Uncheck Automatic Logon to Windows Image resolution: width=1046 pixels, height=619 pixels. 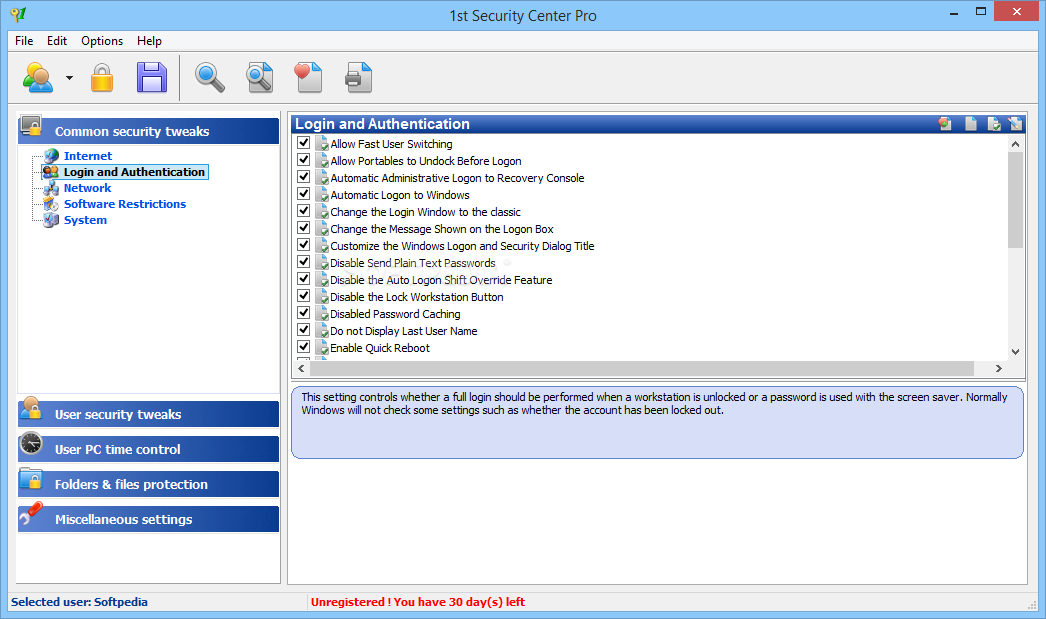pyautogui.click(x=304, y=194)
